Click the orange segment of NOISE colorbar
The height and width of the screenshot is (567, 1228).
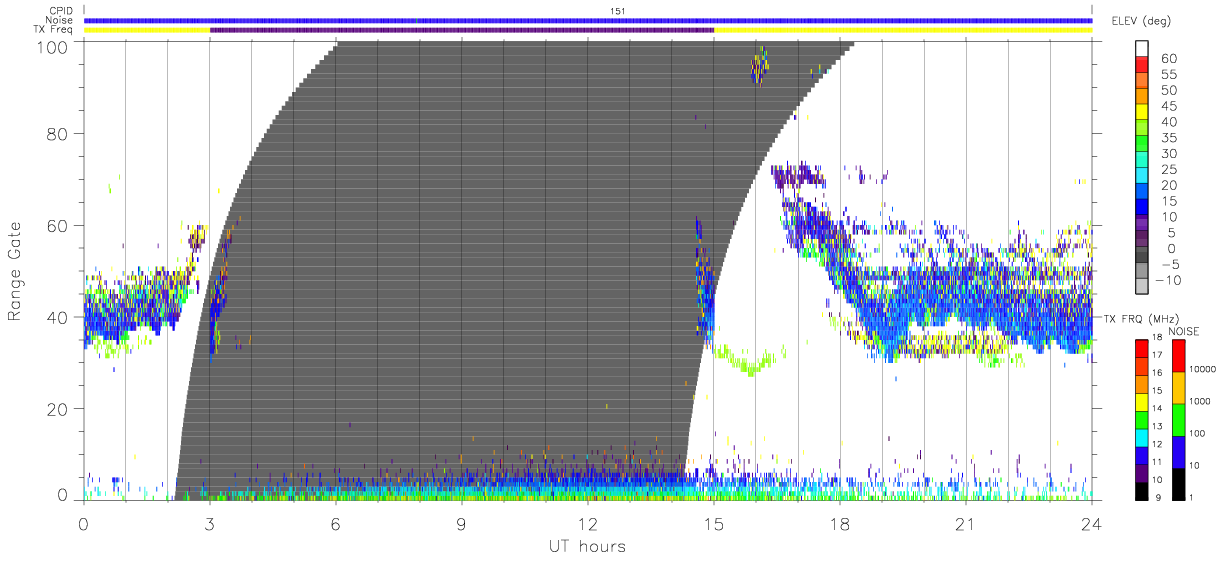click(x=1178, y=388)
